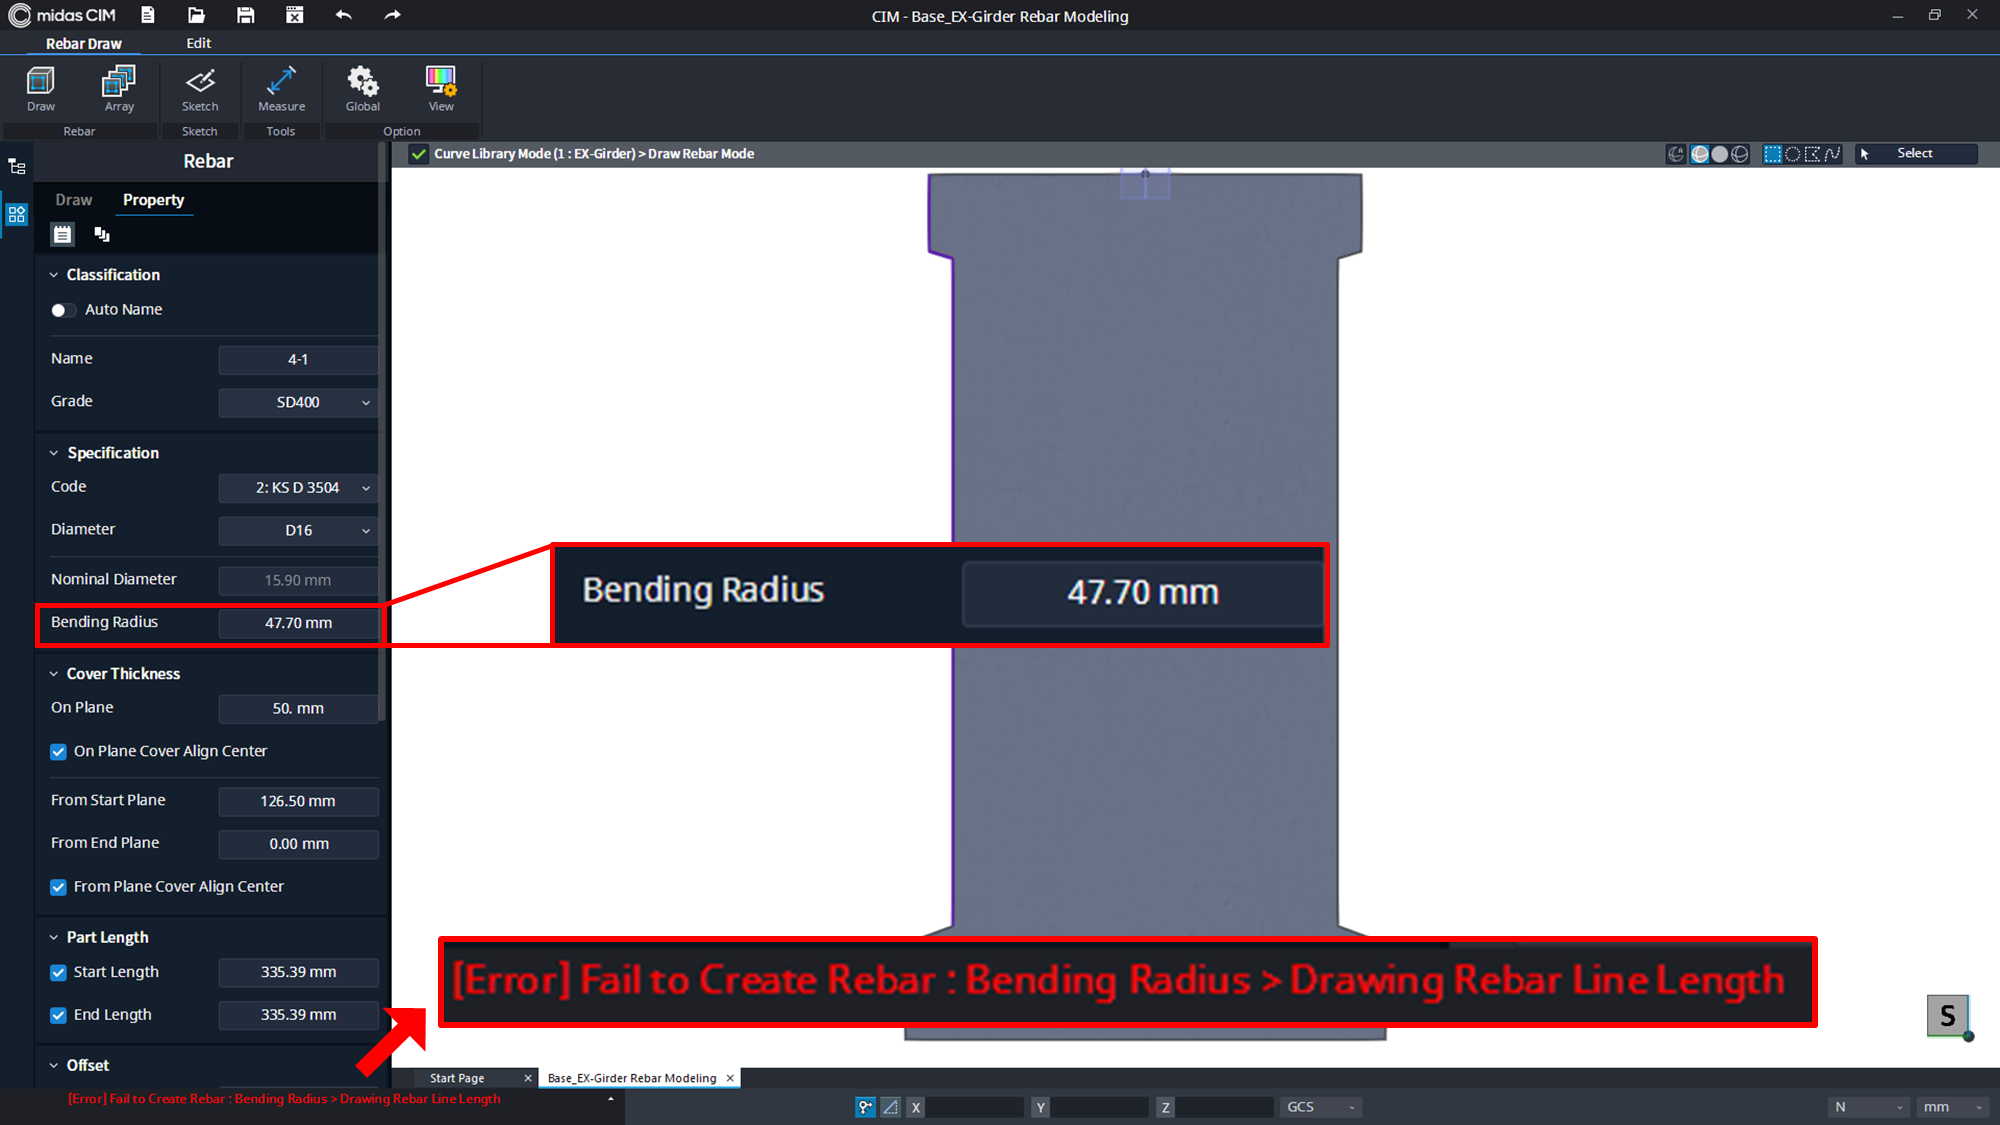This screenshot has height=1125, width=2000.
Task: Select the Sketch tool
Action: tap(200, 88)
